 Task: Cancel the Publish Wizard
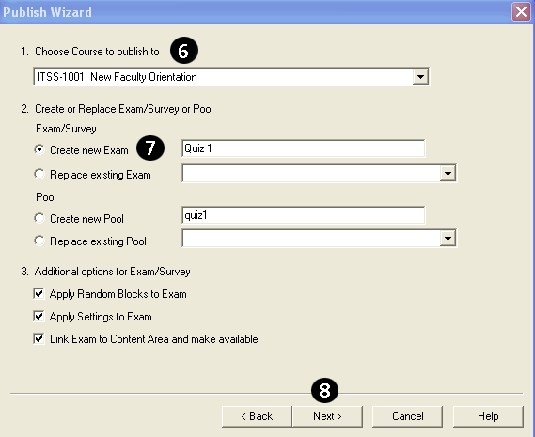coord(407,417)
